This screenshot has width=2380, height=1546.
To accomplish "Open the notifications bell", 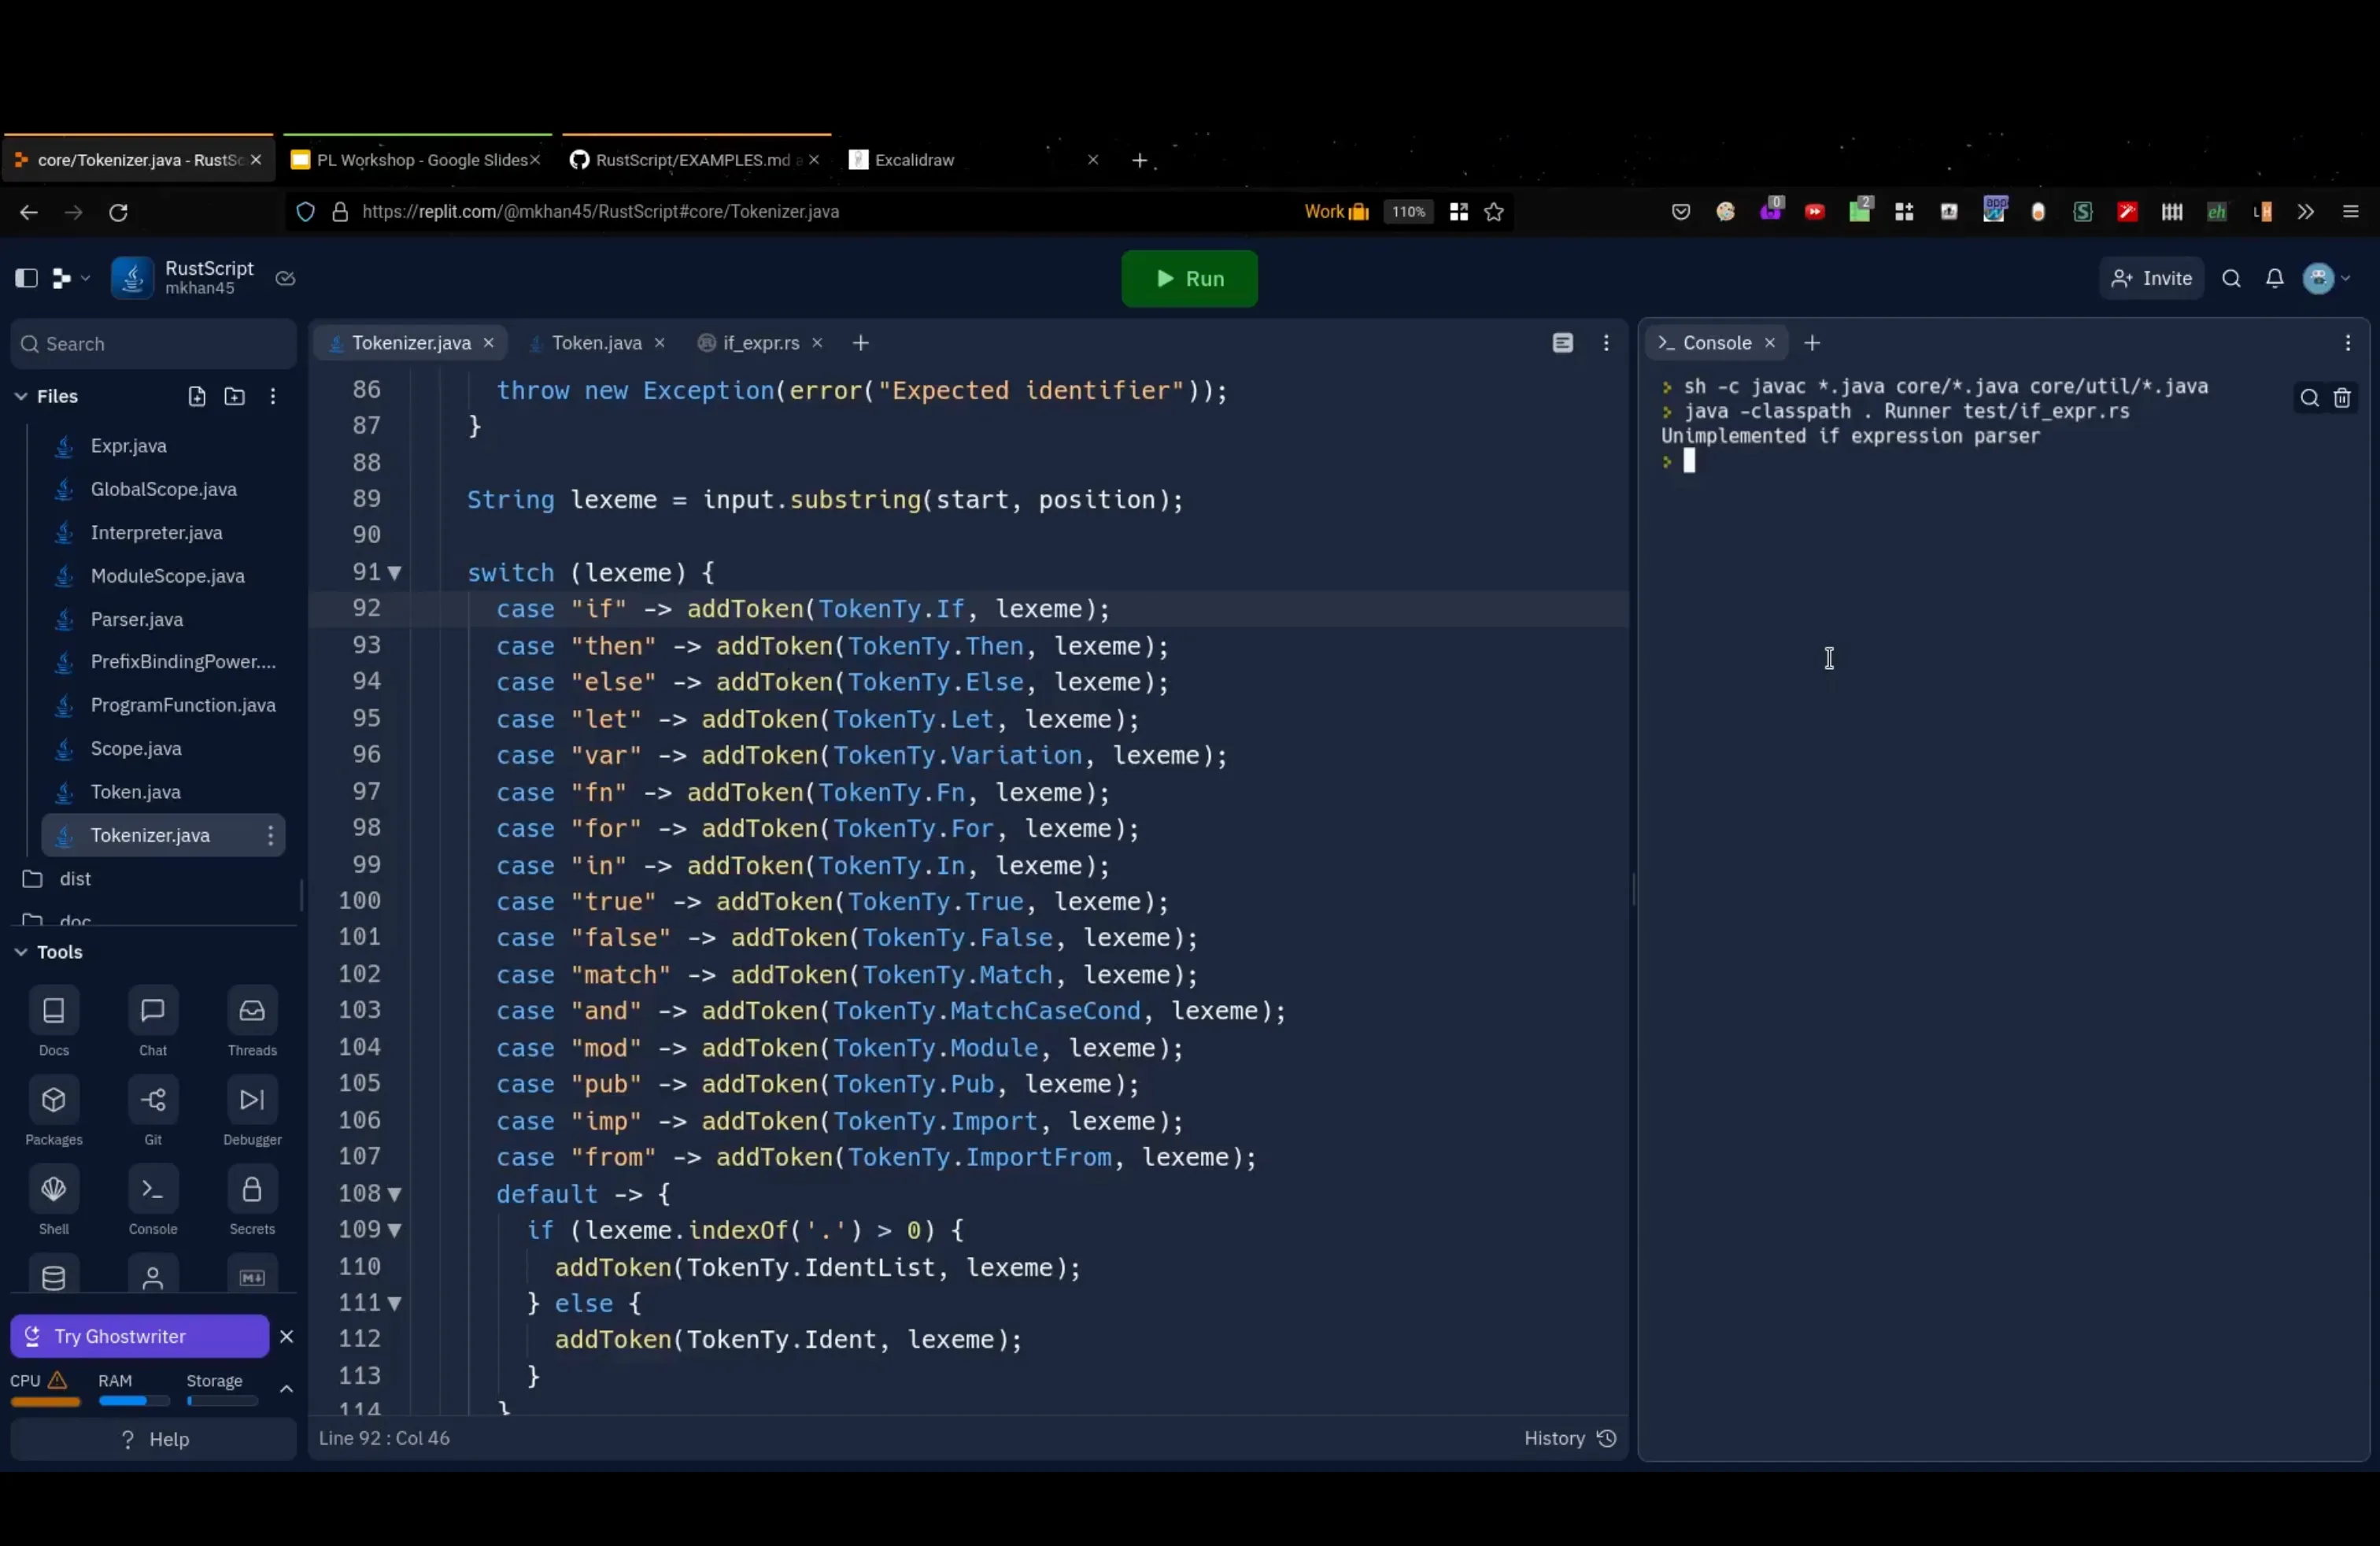I will (2274, 279).
